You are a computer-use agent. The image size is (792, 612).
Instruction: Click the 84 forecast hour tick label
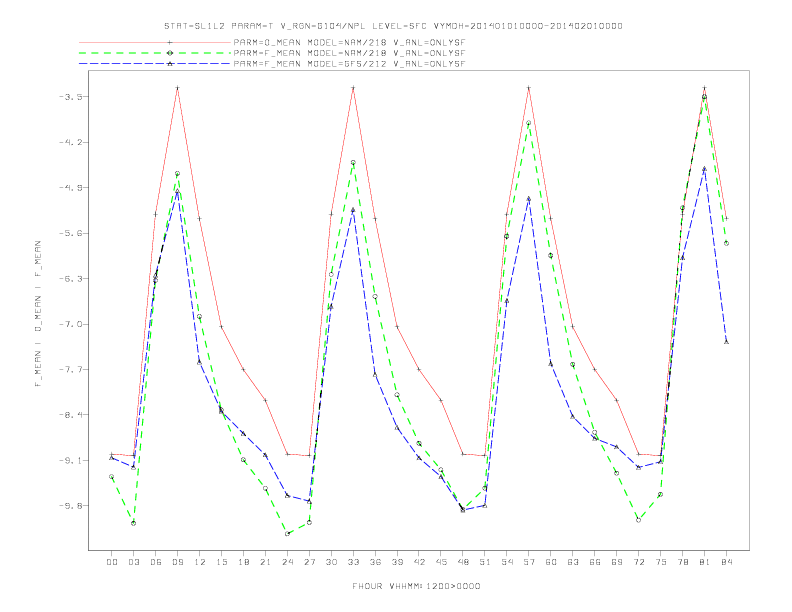(727, 562)
